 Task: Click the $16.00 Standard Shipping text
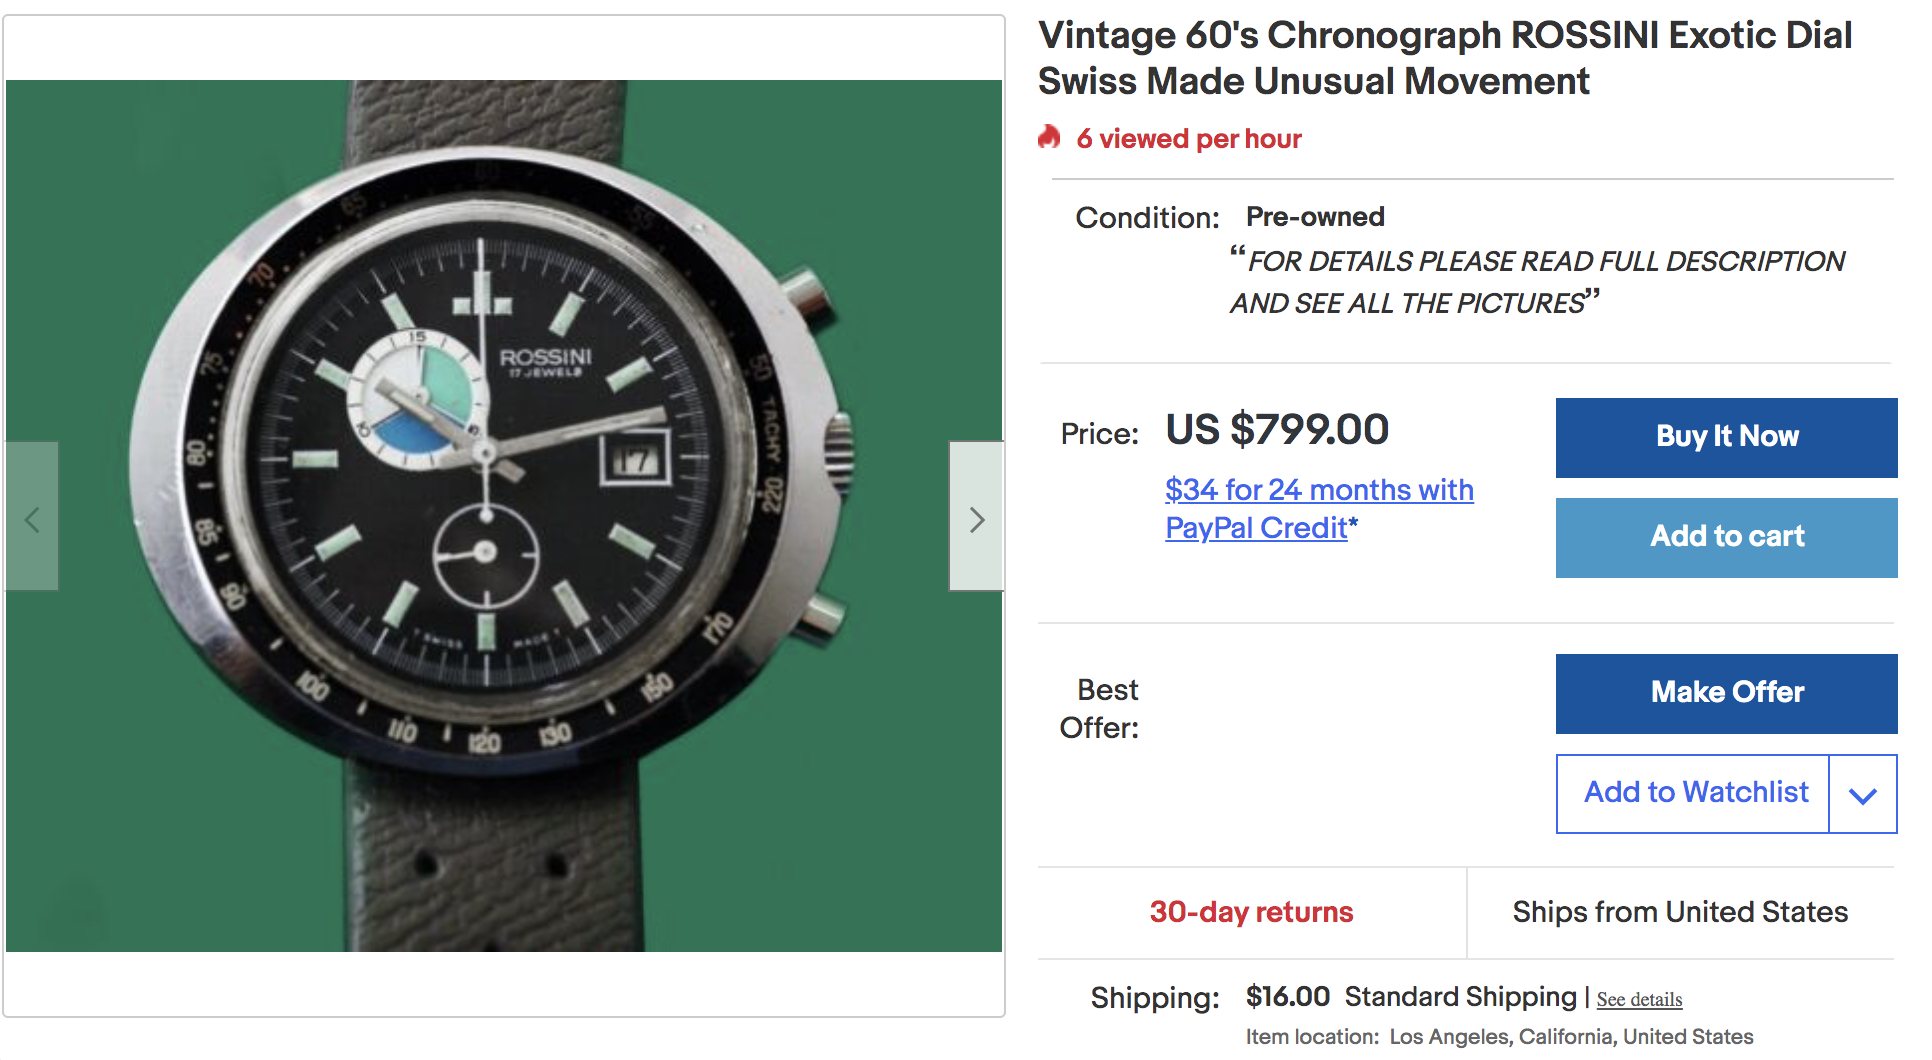(1410, 997)
